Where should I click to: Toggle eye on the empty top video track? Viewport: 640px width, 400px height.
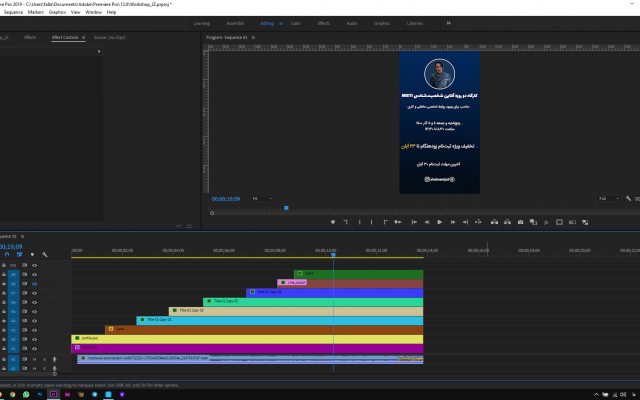pyautogui.click(x=34, y=265)
